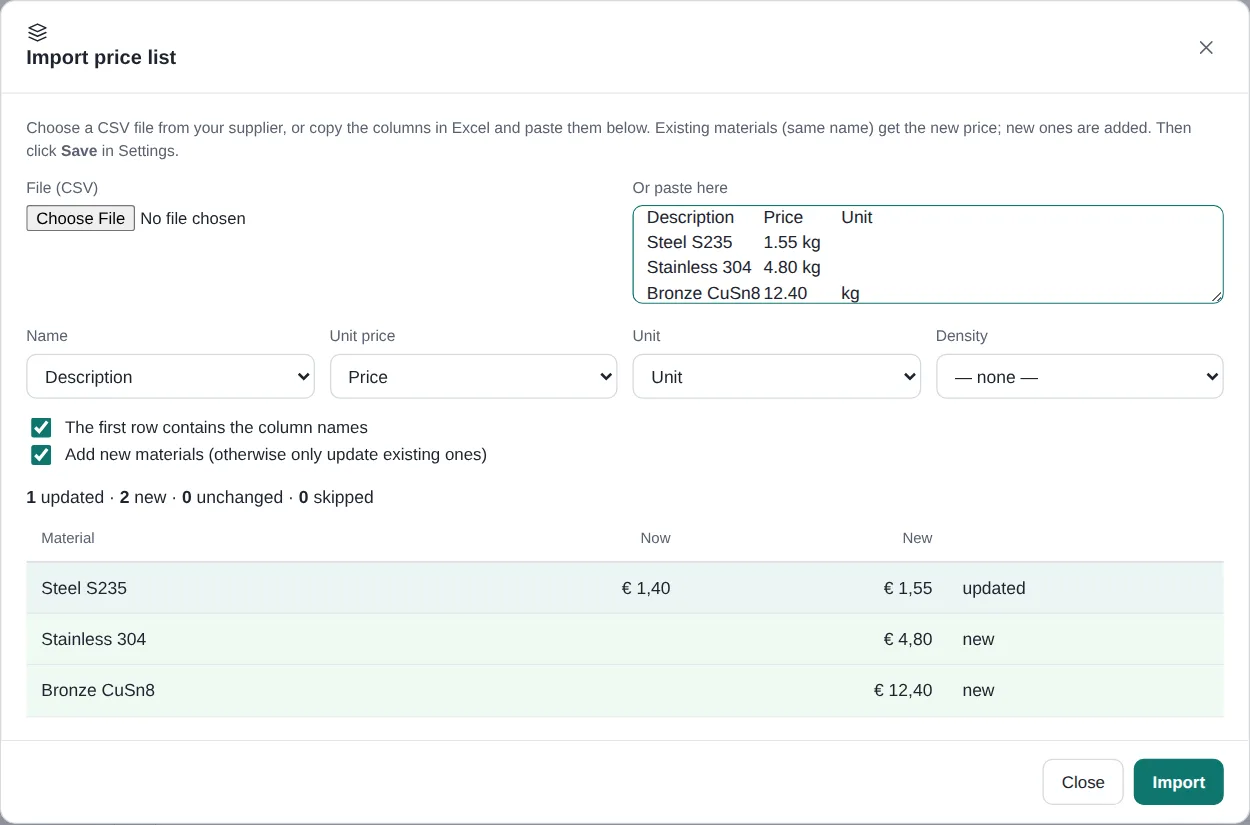Open the Name column dropdown
Screen dimensions: 1250x825
pyautogui.click(x=171, y=377)
